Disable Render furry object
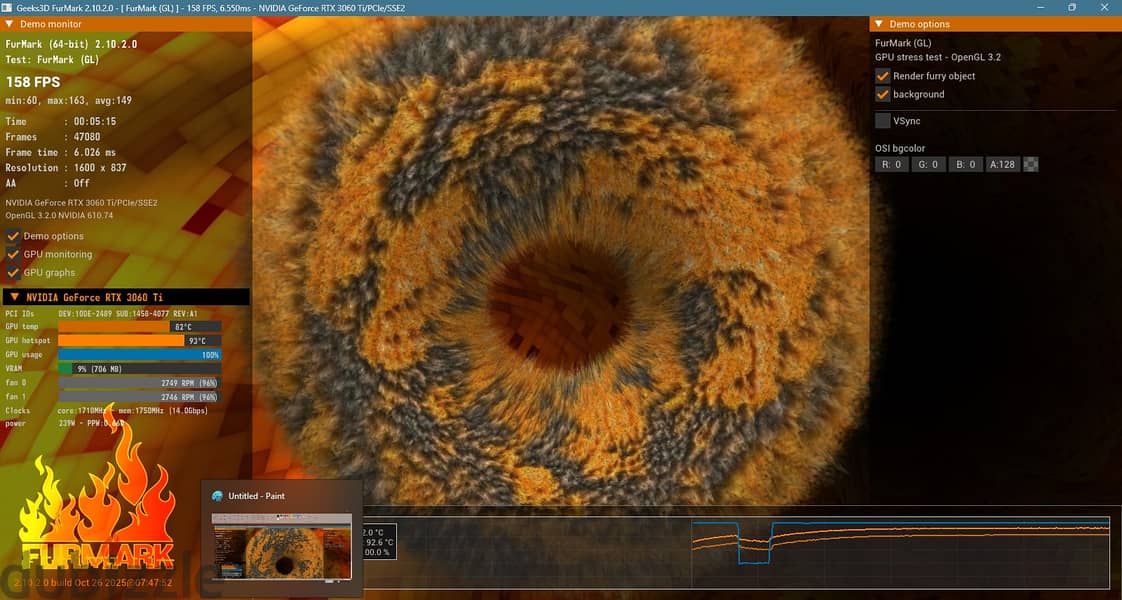 (x=883, y=76)
